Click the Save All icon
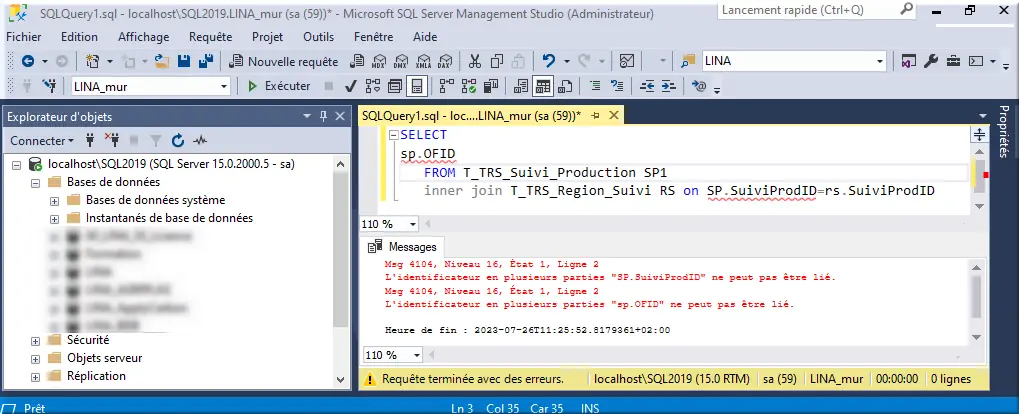This screenshot has width=1019, height=414. pos(206,61)
